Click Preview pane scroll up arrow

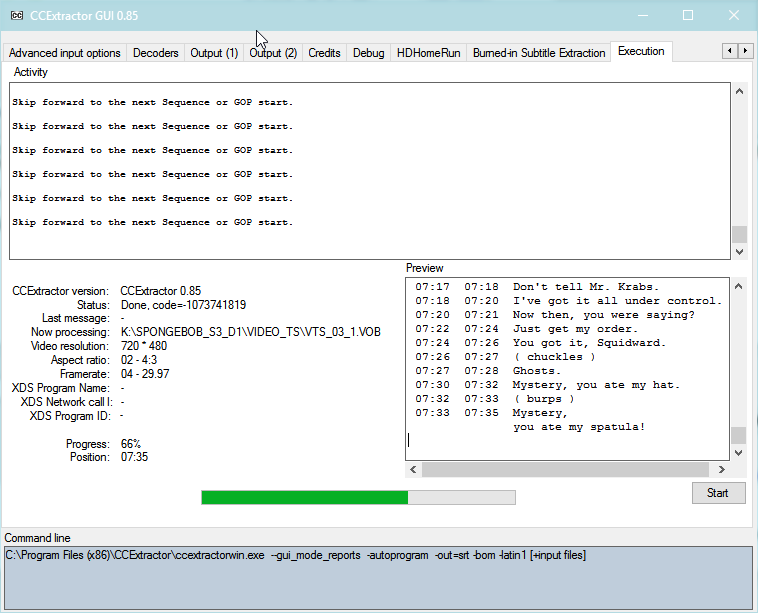738,286
